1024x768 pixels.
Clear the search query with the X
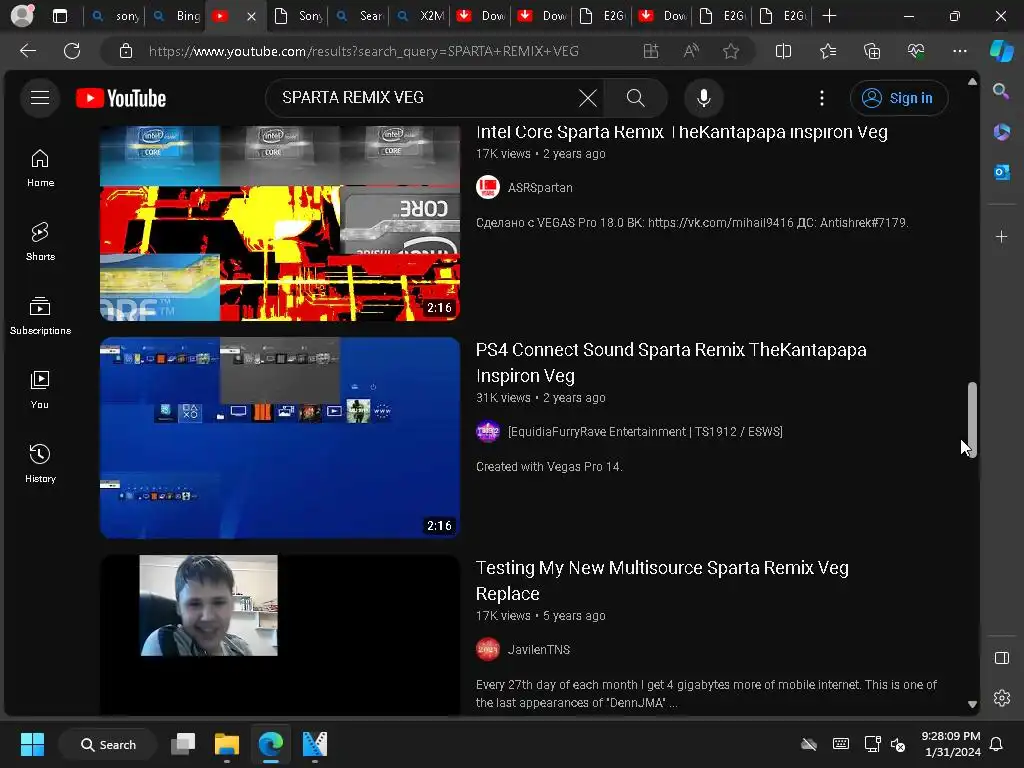click(587, 98)
